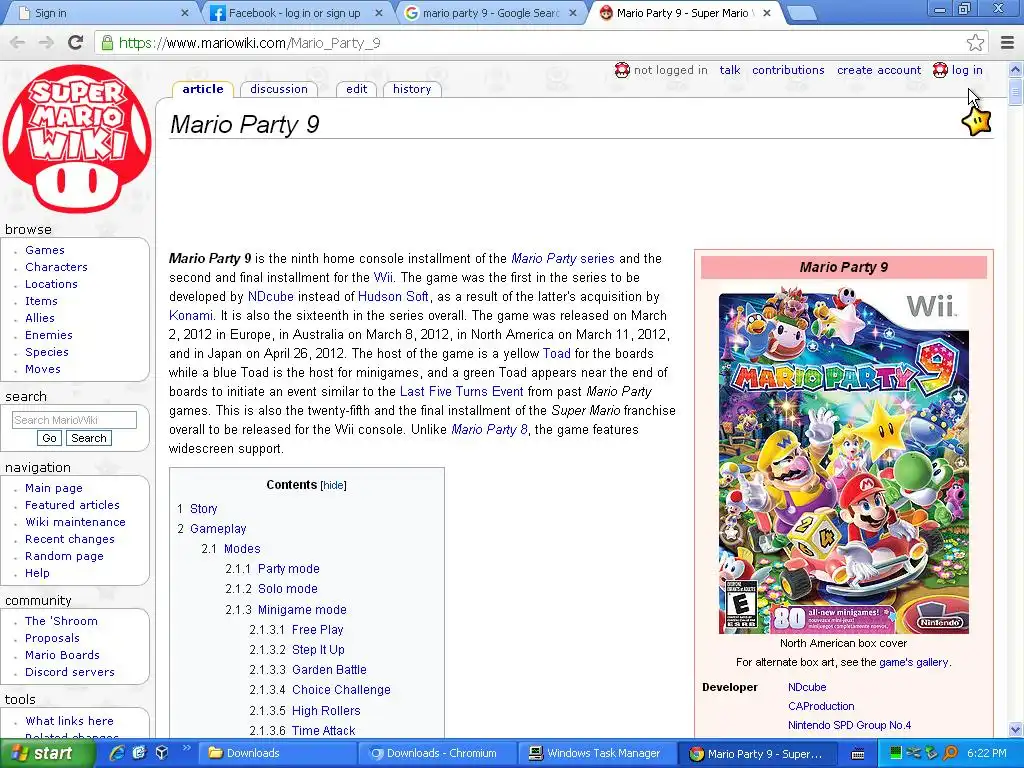Screen dimensions: 1024x768
Task: Open the Start menu
Action: [46, 753]
